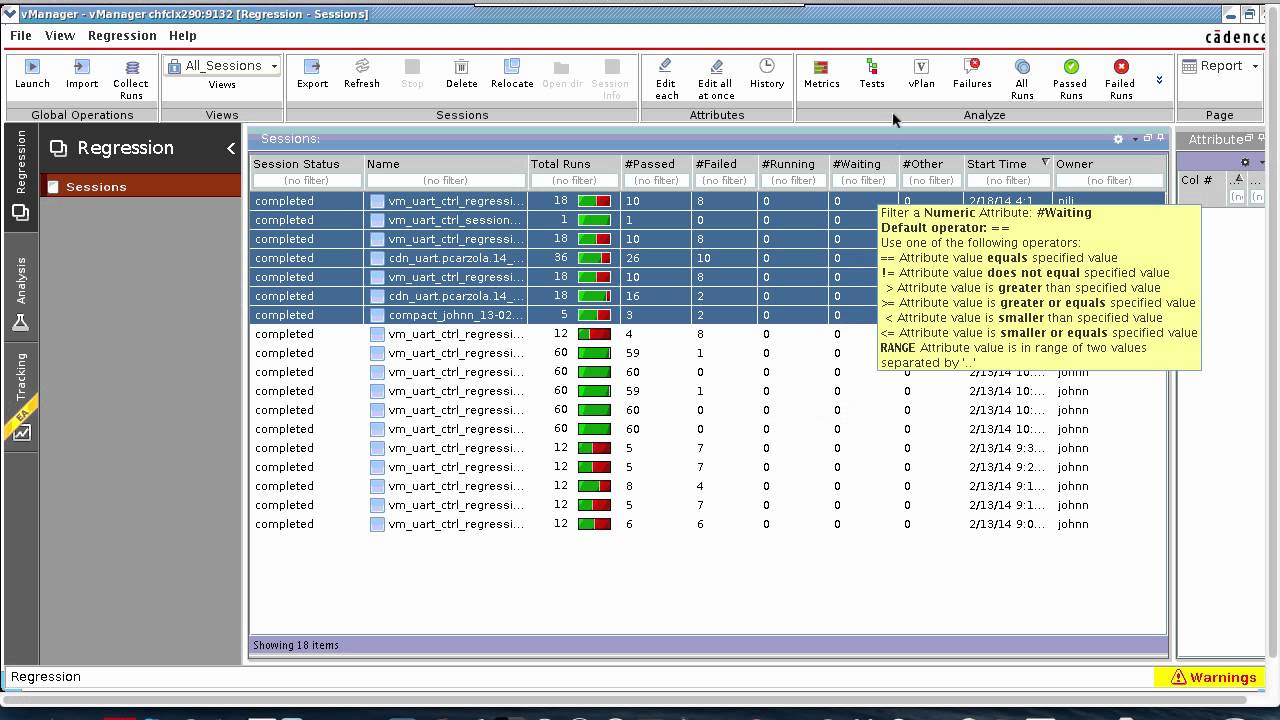Click the Owner filter field
This screenshot has width=1280, height=720.
(x=1109, y=181)
